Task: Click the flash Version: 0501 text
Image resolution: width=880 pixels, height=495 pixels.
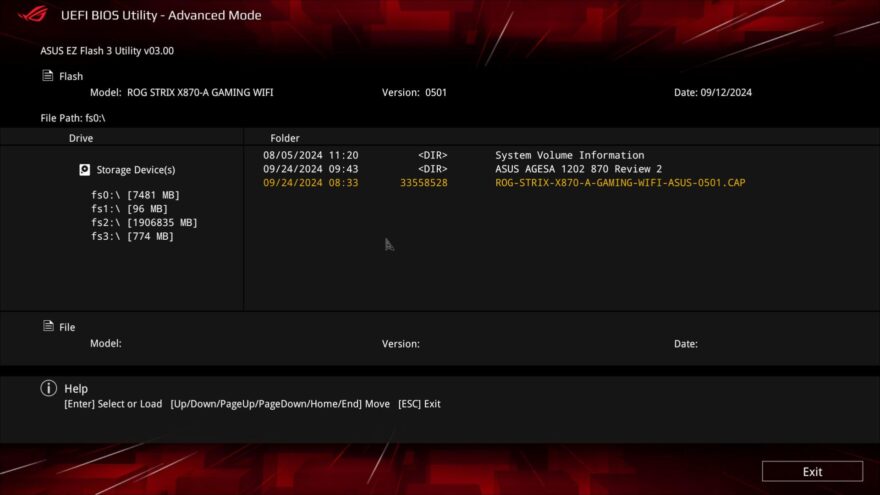Action: 414,93
